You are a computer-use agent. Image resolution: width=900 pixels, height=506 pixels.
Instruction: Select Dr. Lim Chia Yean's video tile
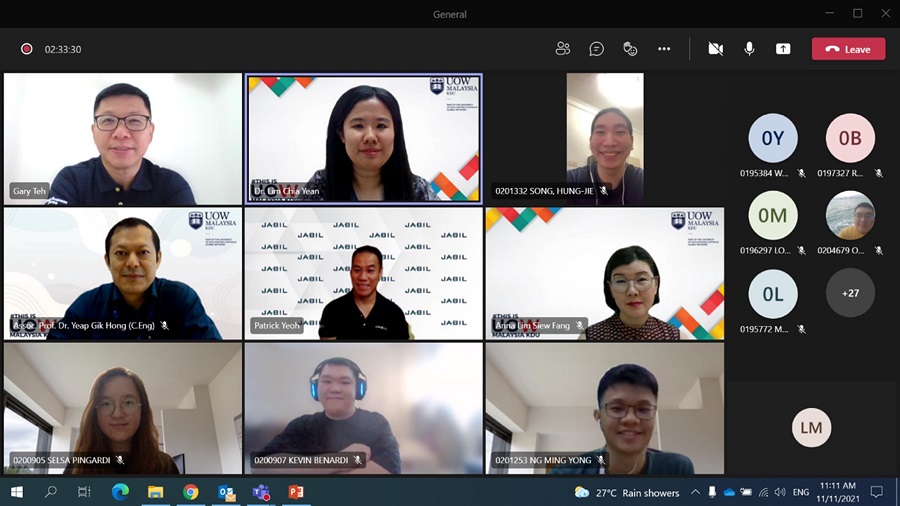point(364,139)
